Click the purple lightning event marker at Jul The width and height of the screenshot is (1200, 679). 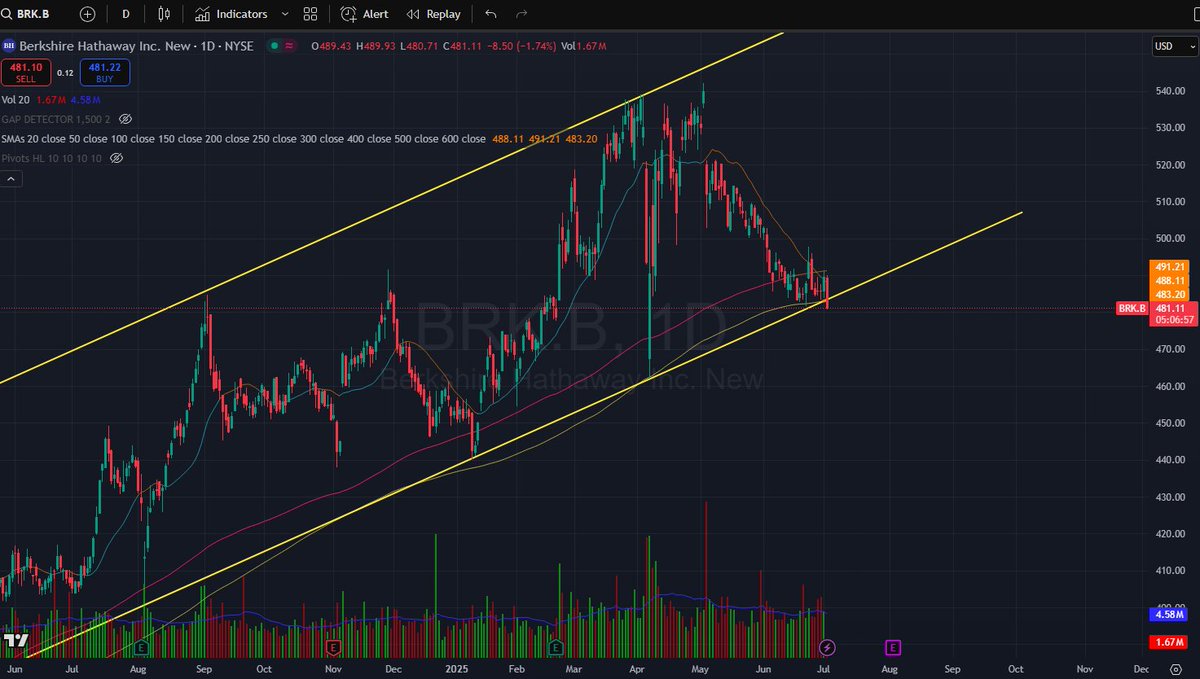pyautogui.click(x=827, y=648)
